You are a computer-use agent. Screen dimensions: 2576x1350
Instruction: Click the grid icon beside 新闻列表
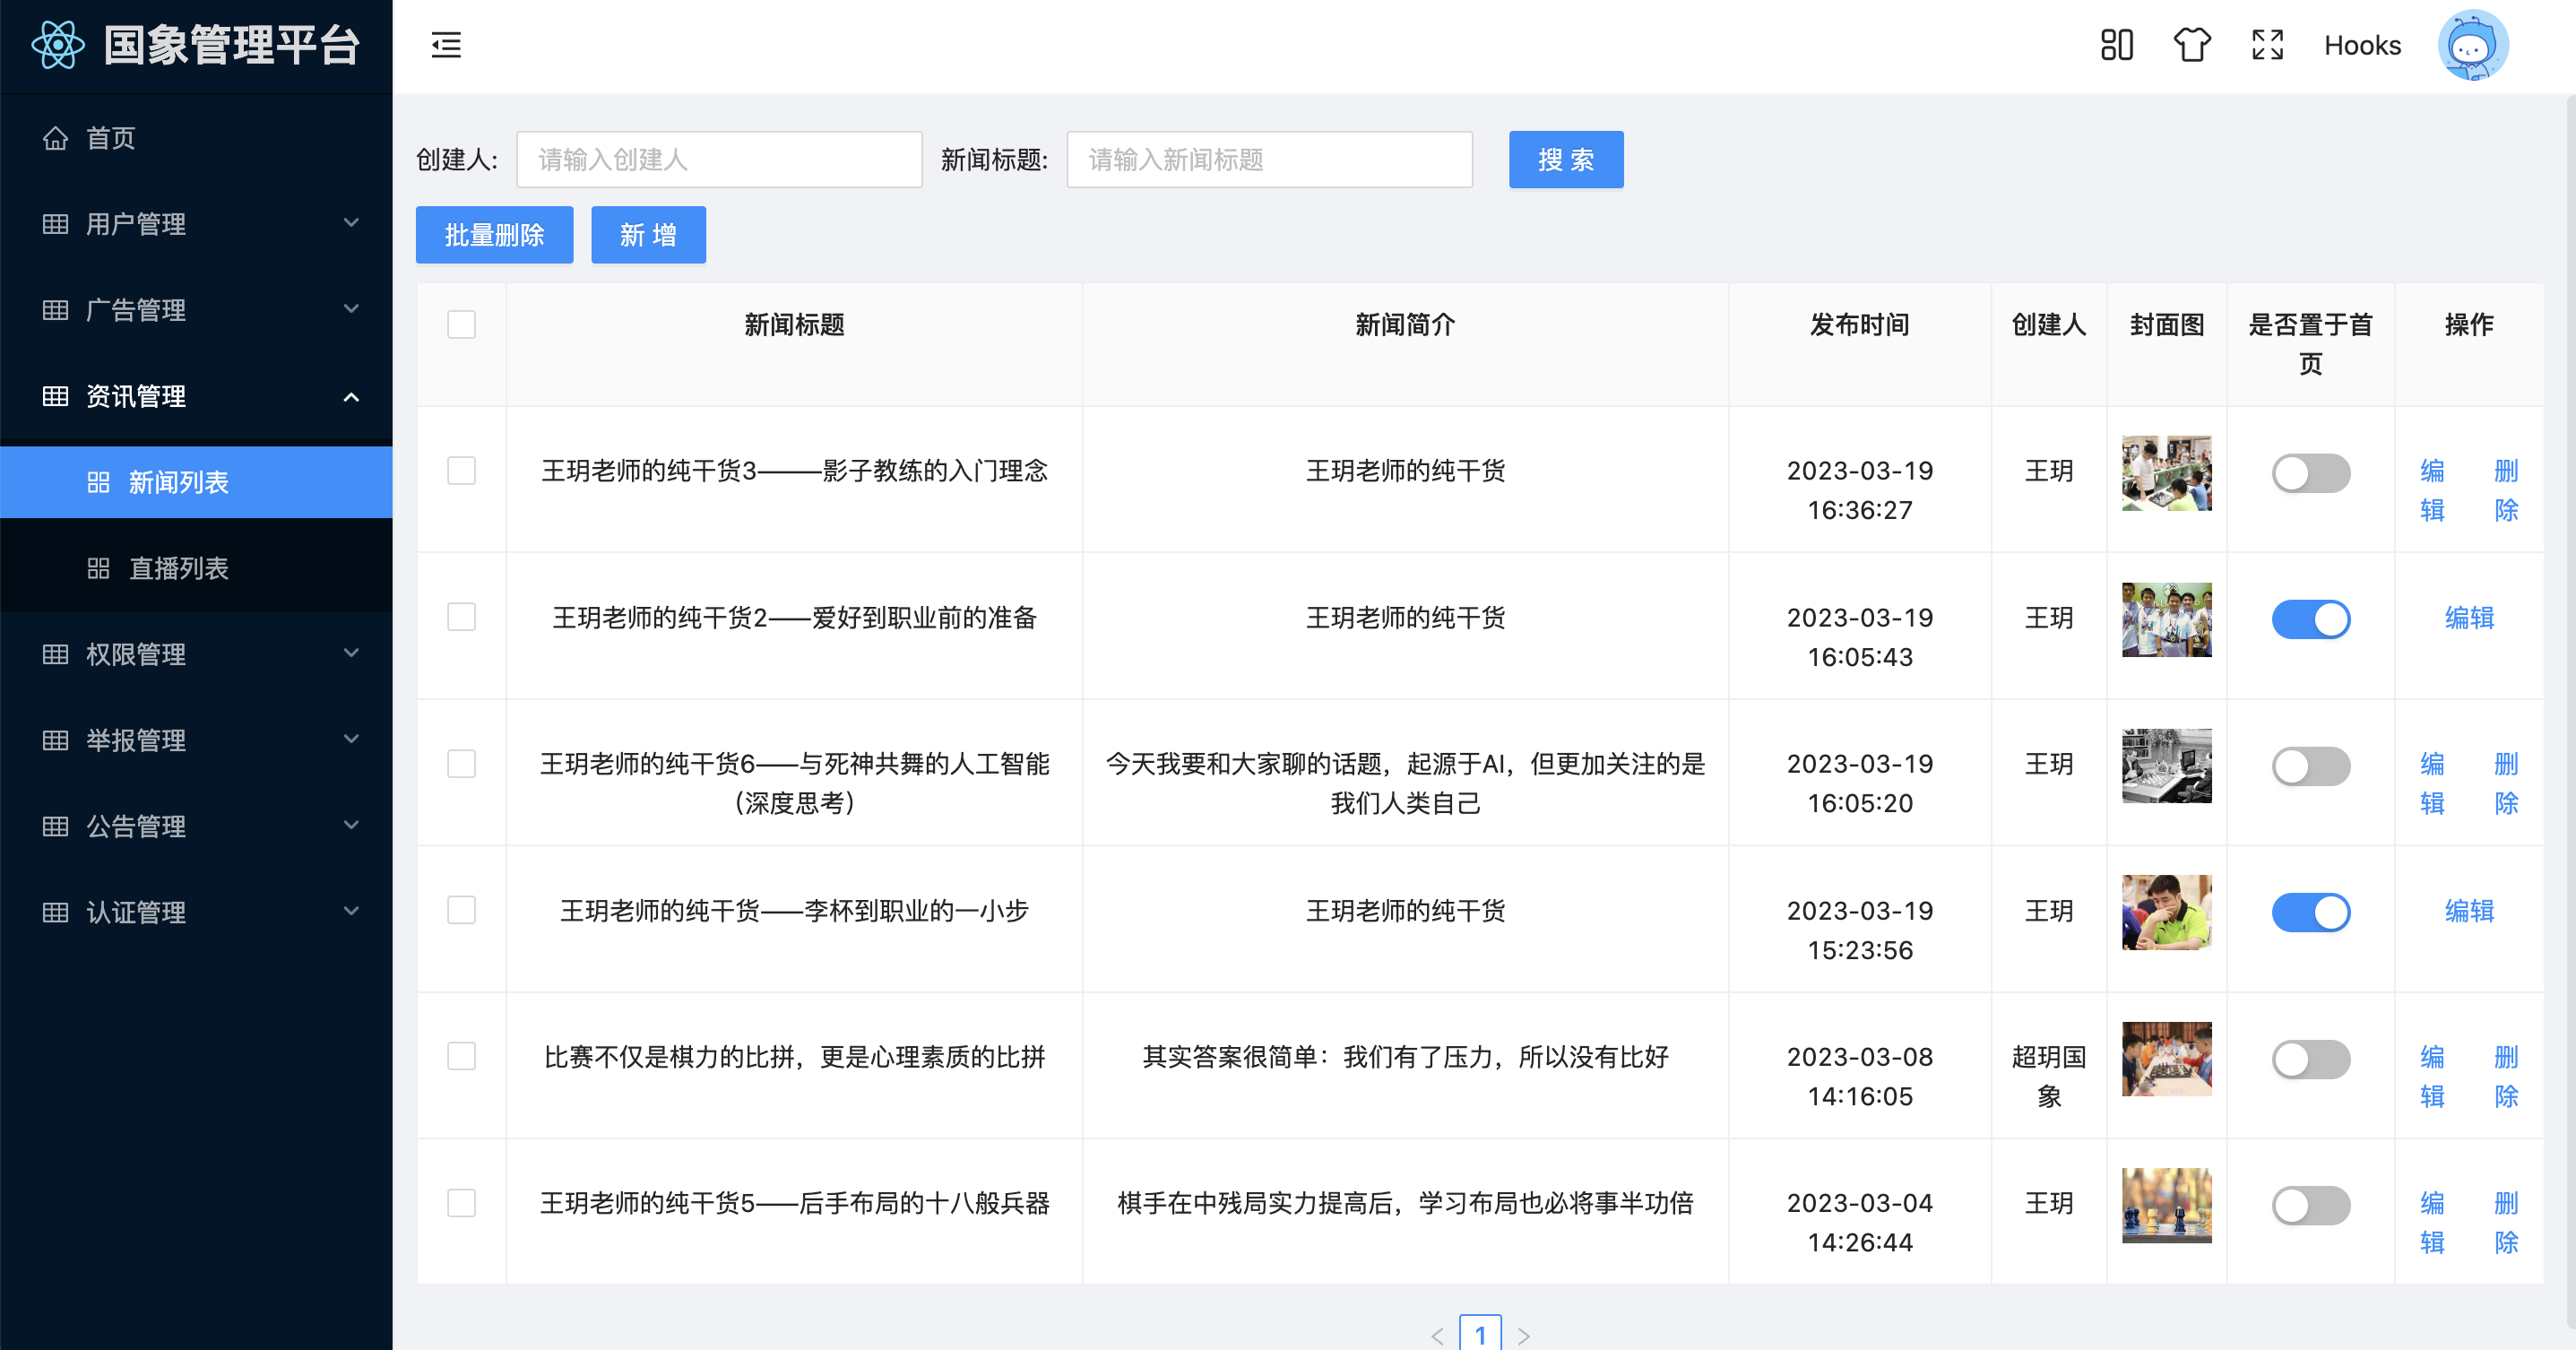tap(98, 482)
